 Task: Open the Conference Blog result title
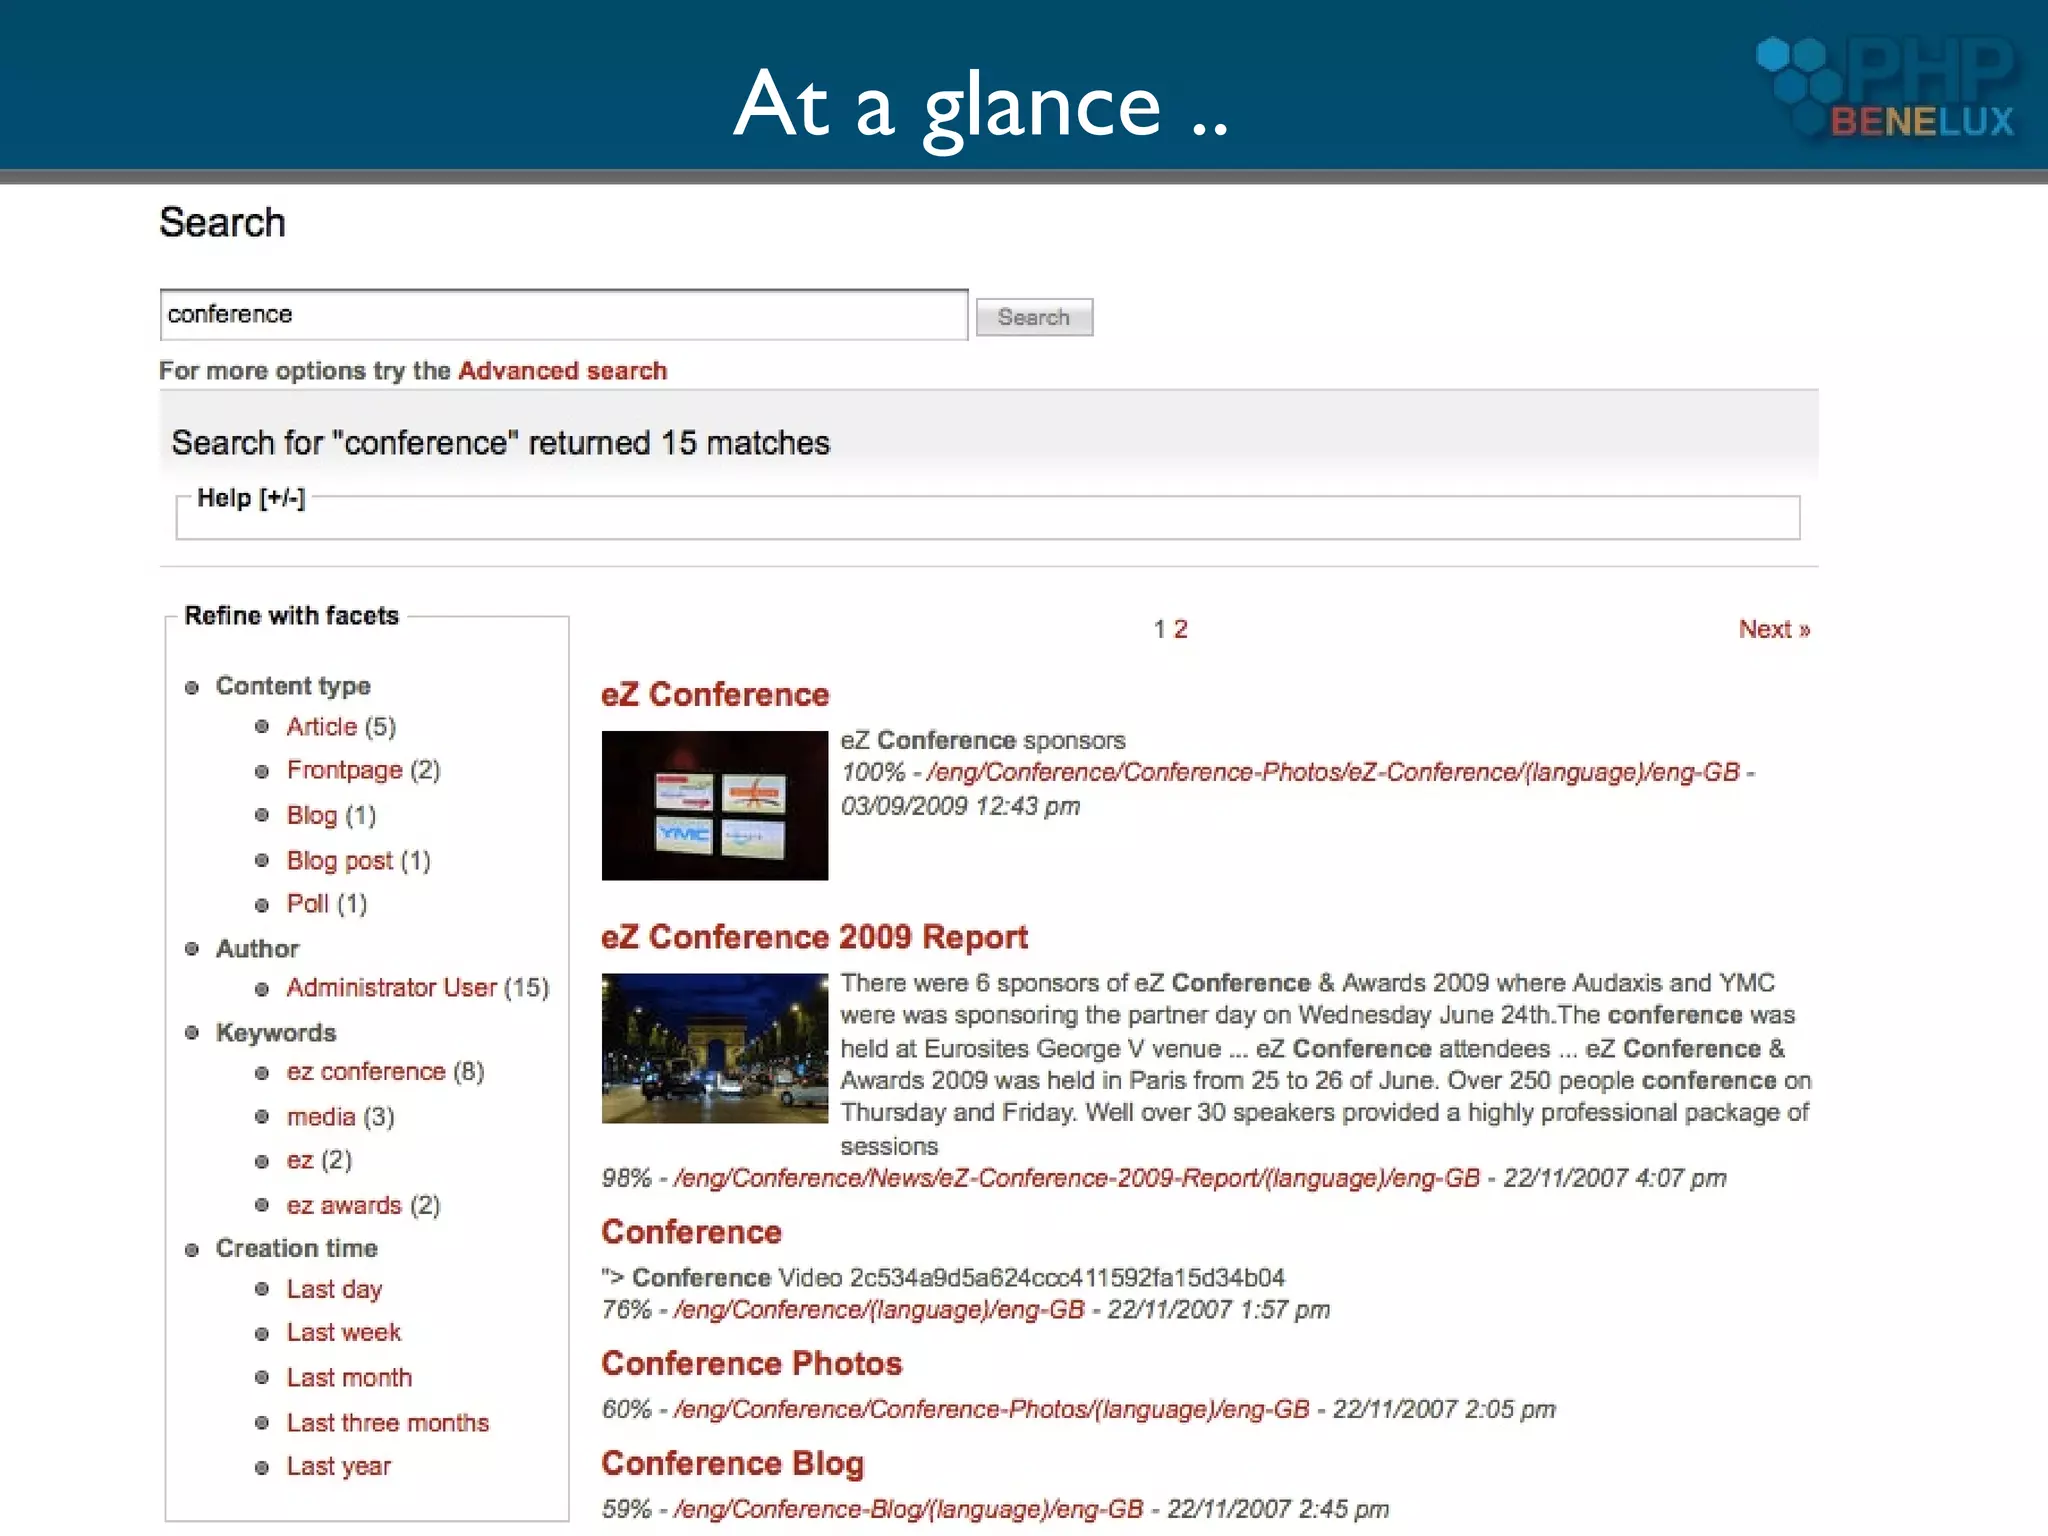[732, 1464]
